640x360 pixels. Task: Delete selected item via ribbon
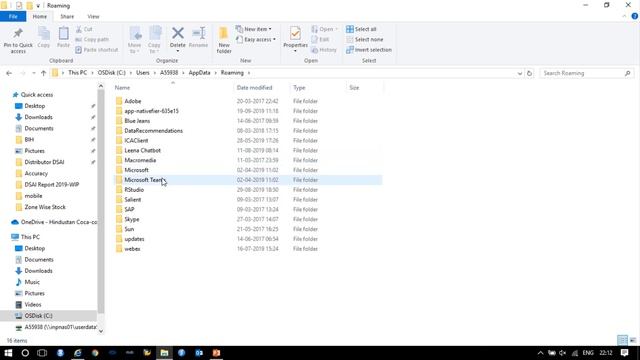178,39
